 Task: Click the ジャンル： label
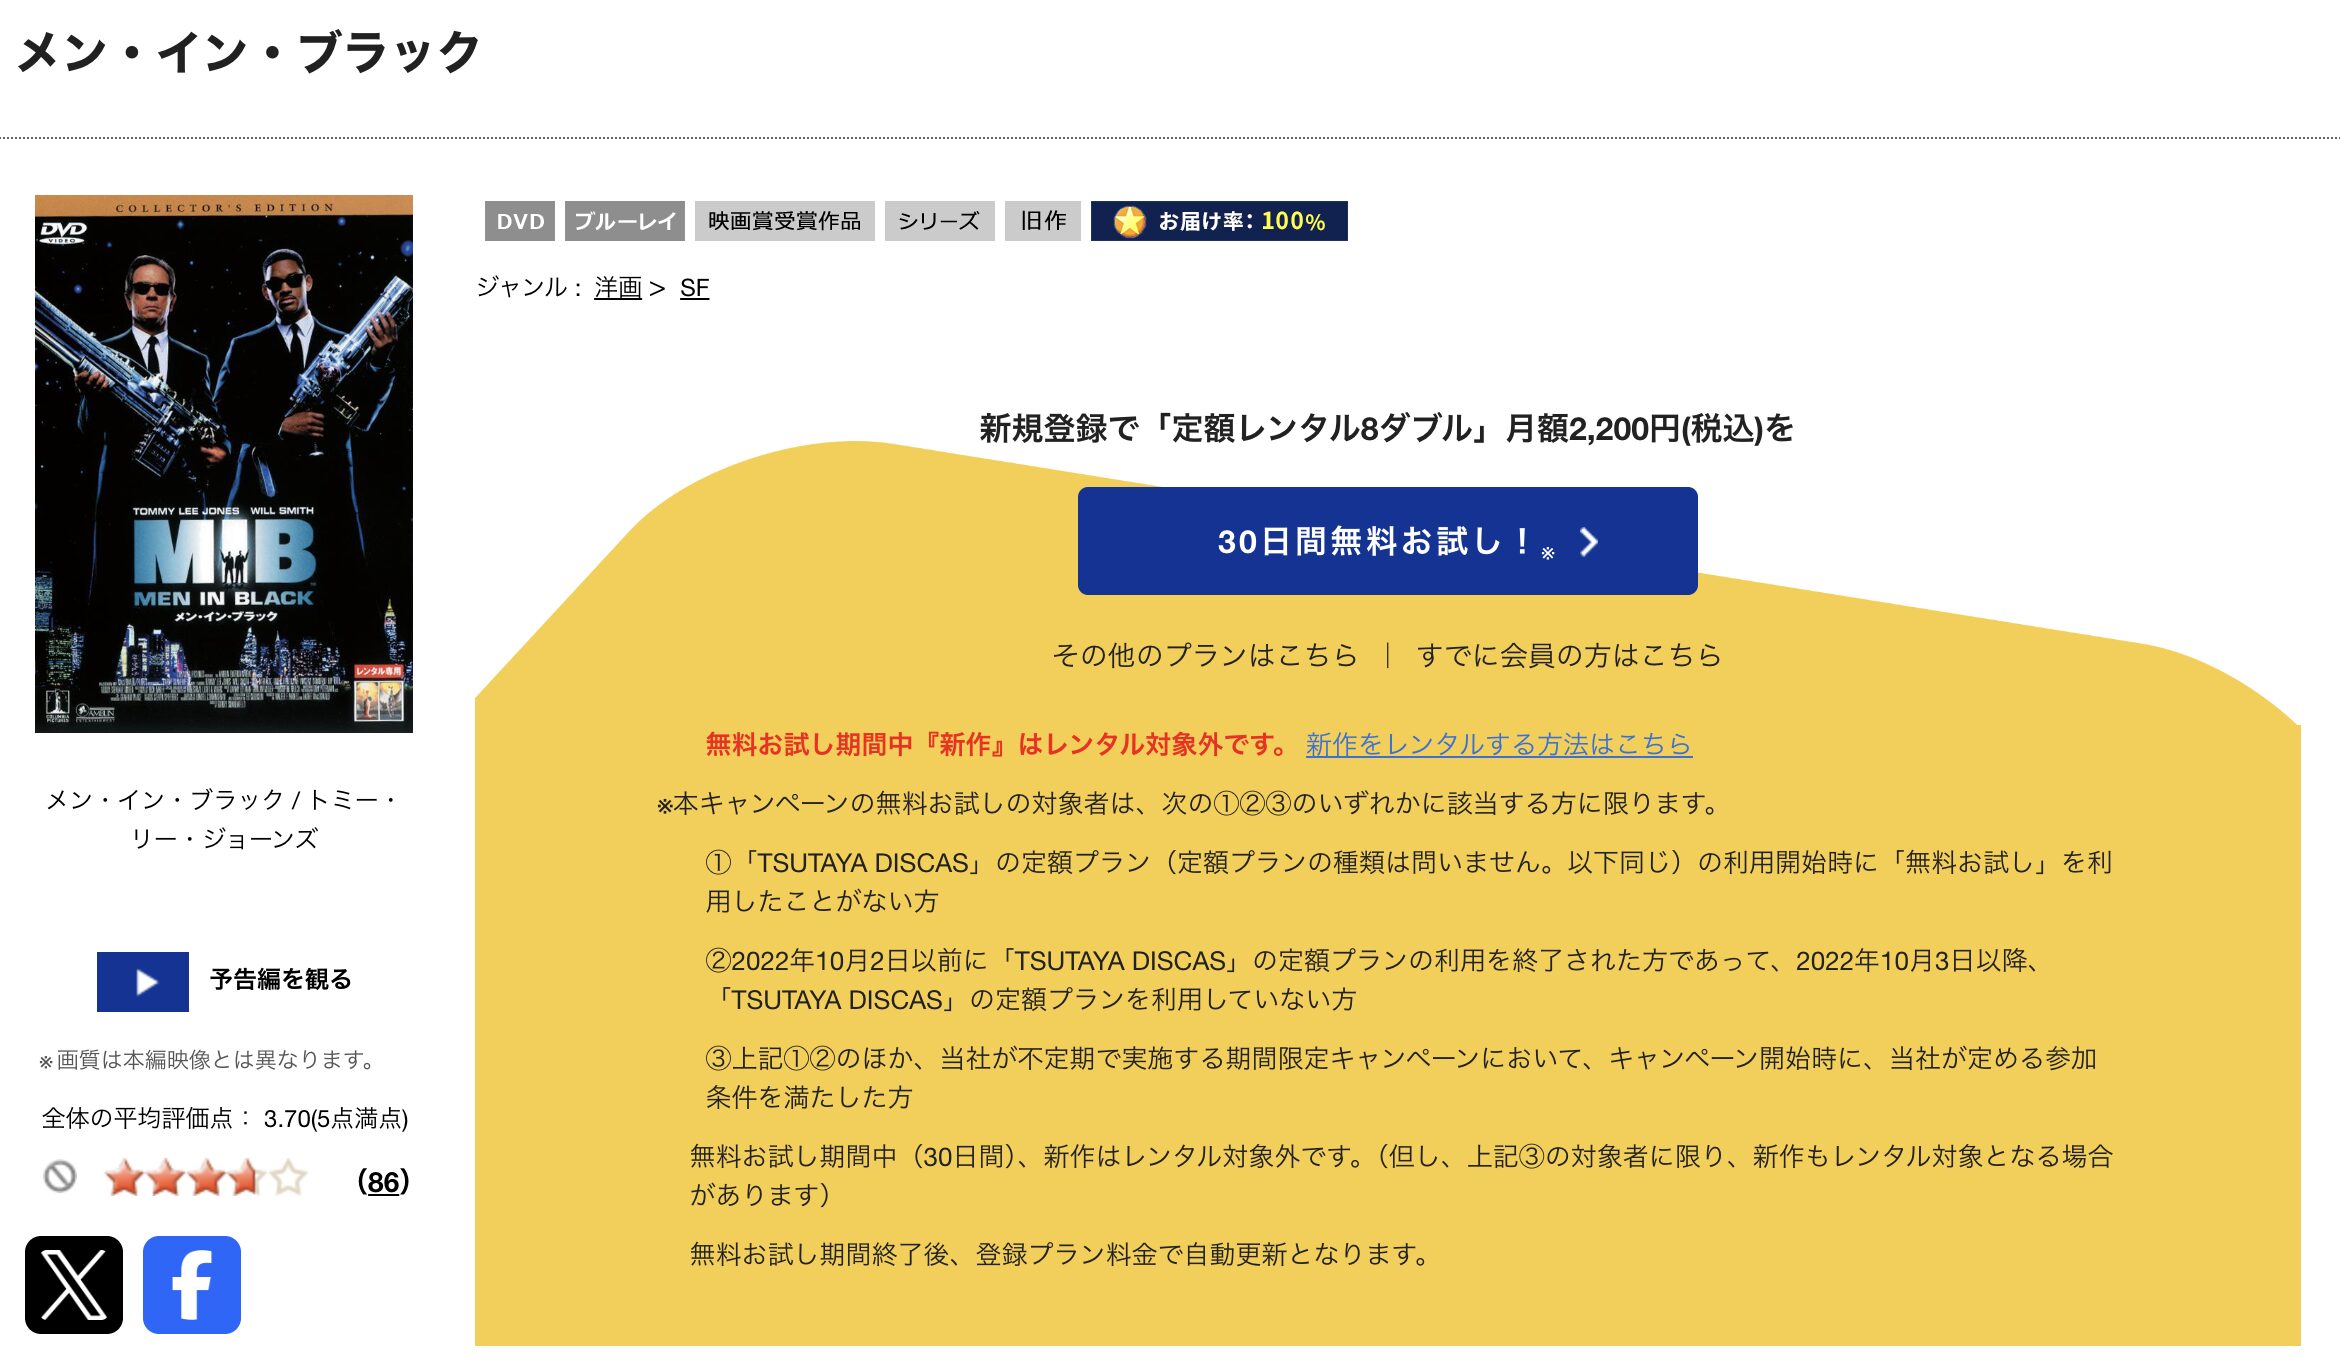[x=530, y=288]
